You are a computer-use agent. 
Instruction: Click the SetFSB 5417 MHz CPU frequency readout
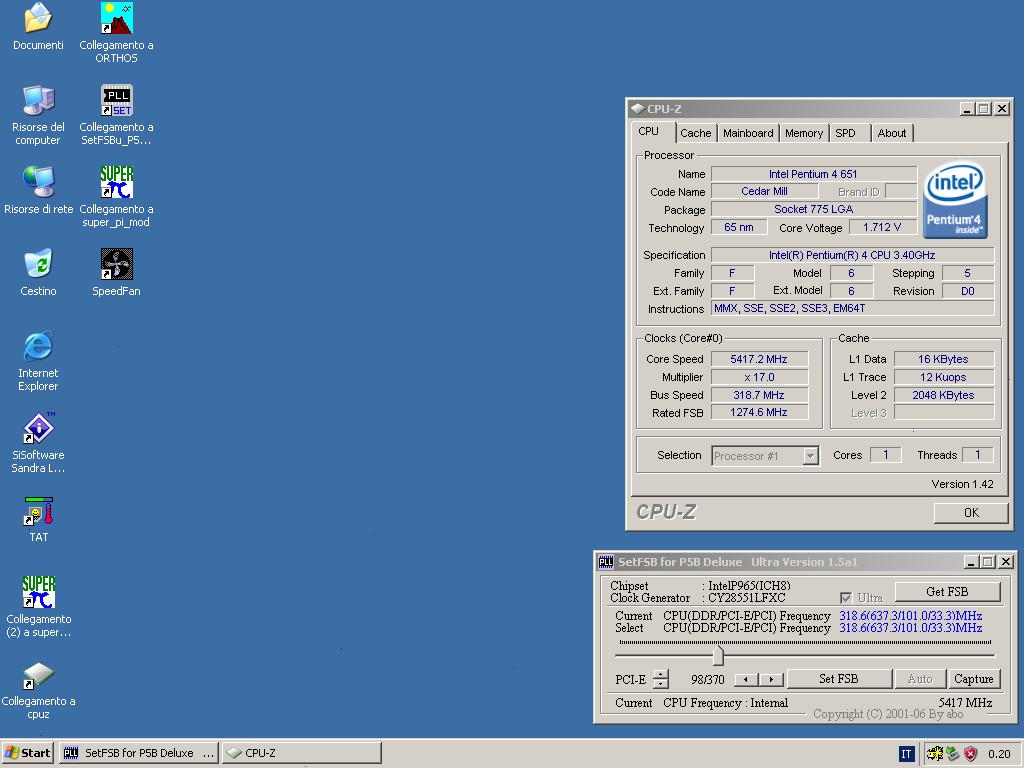click(x=965, y=703)
